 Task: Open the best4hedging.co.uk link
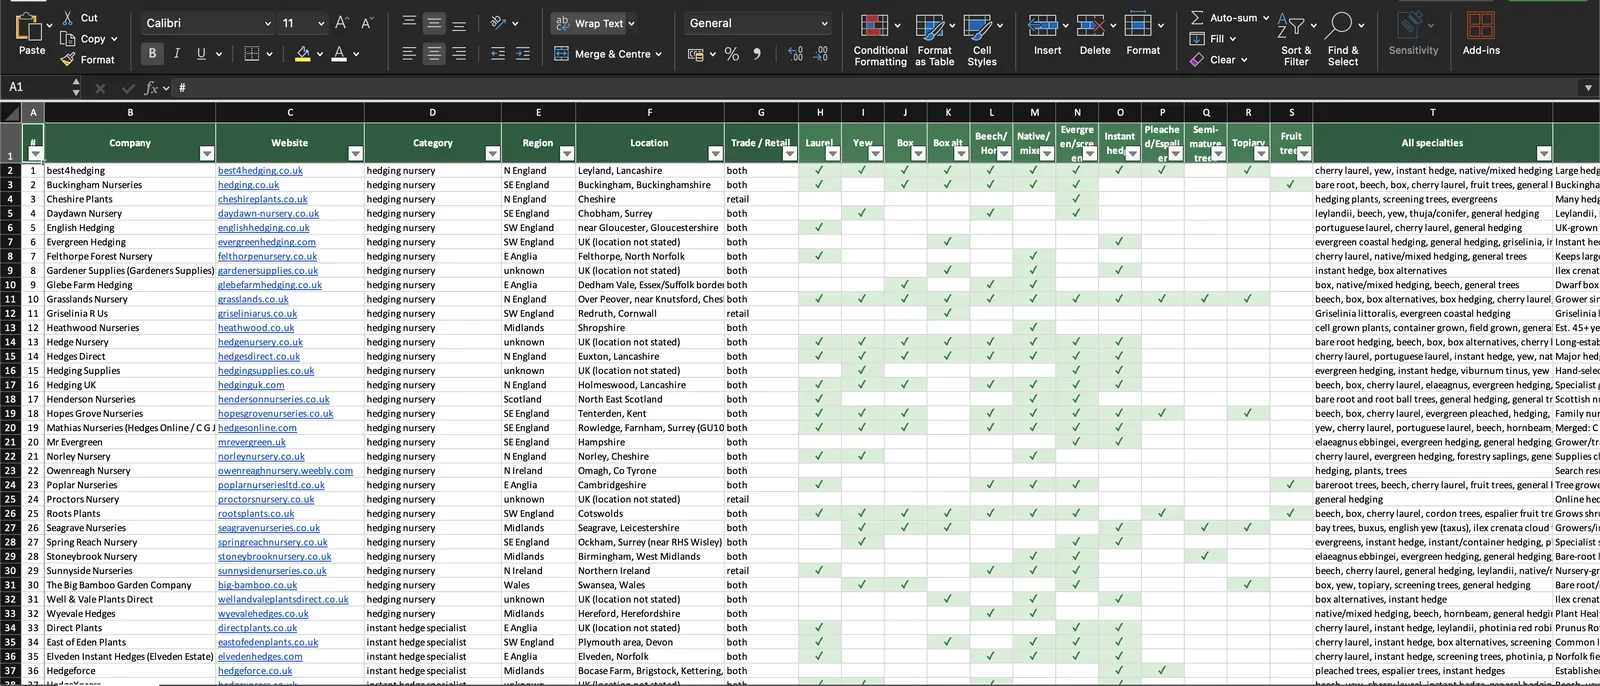pos(260,171)
